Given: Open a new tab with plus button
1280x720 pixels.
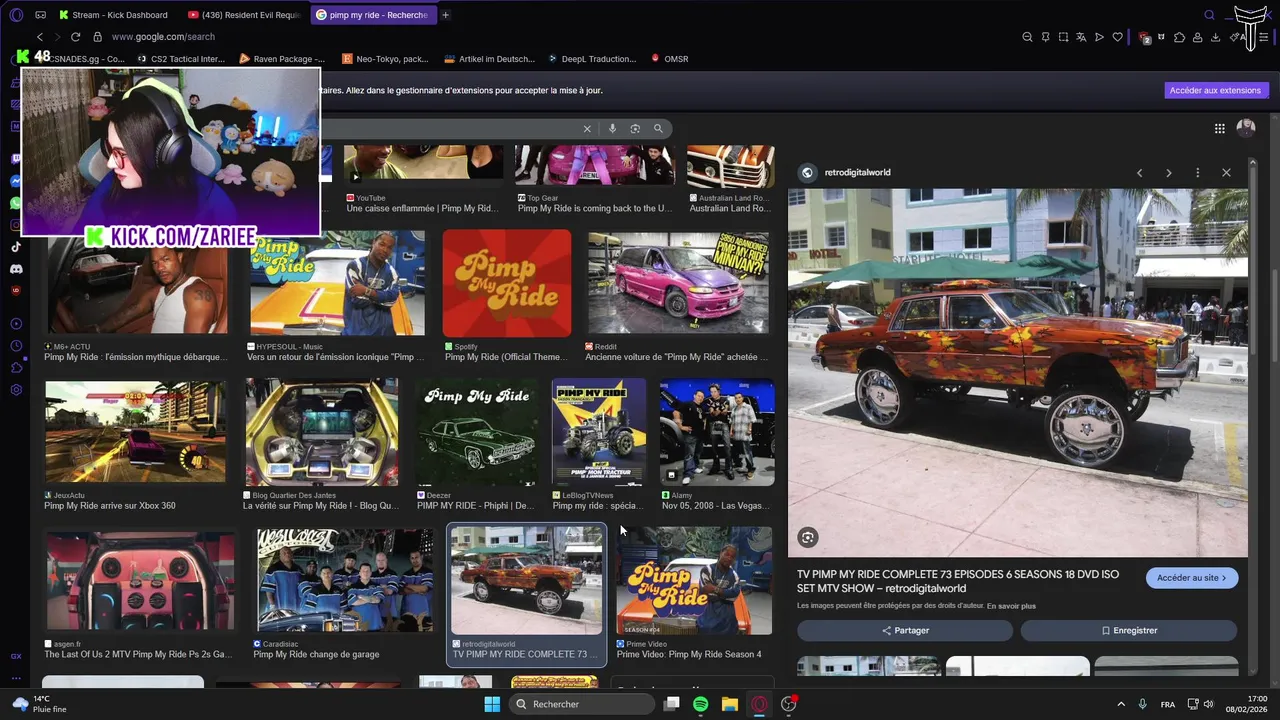Looking at the screenshot, I should 446,15.
